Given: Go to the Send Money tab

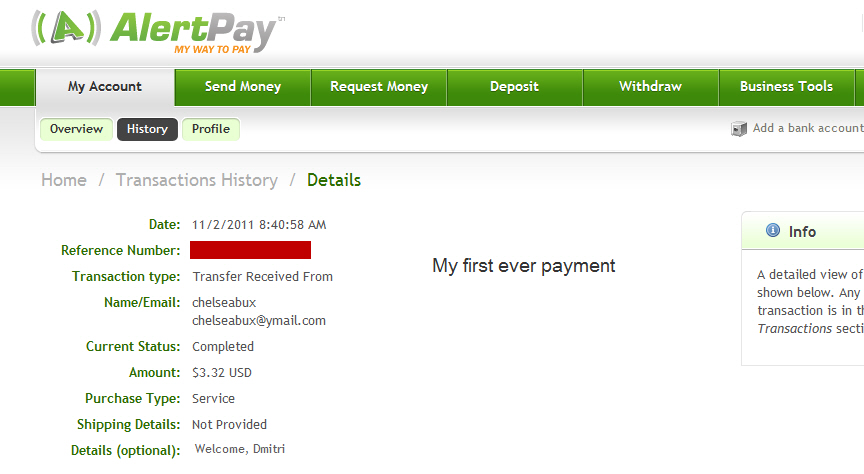Looking at the screenshot, I should 243,87.
